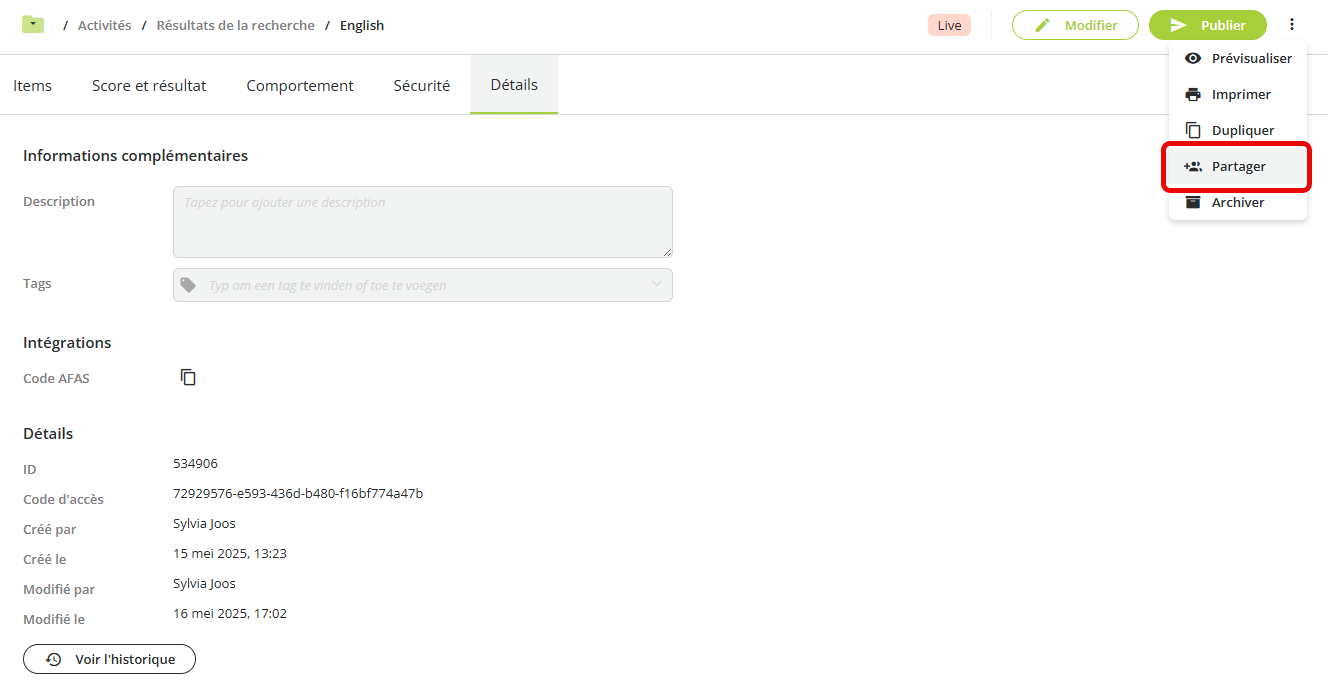Open the Voir l'historique button
This screenshot has height=682, width=1328.
tap(109, 659)
